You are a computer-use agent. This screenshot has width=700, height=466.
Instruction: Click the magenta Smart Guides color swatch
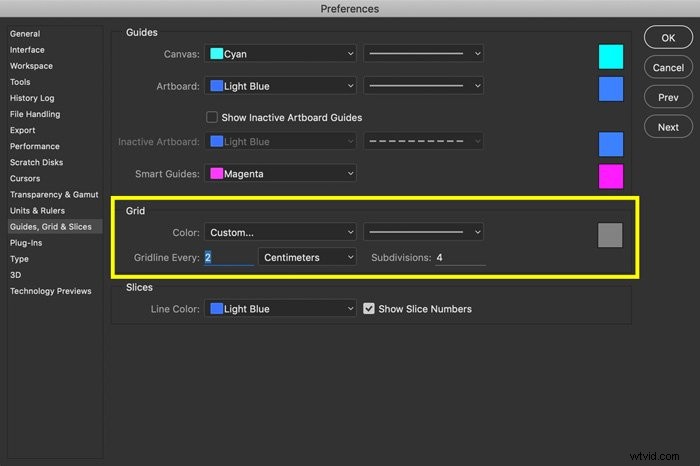tap(611, 176)
